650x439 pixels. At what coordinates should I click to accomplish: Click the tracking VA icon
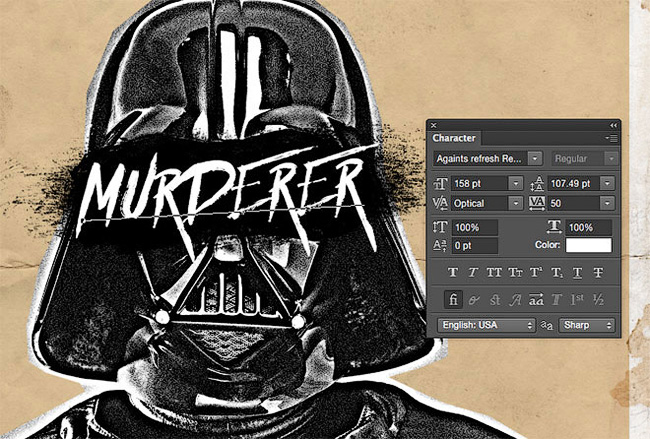click(x=537, y=203)
